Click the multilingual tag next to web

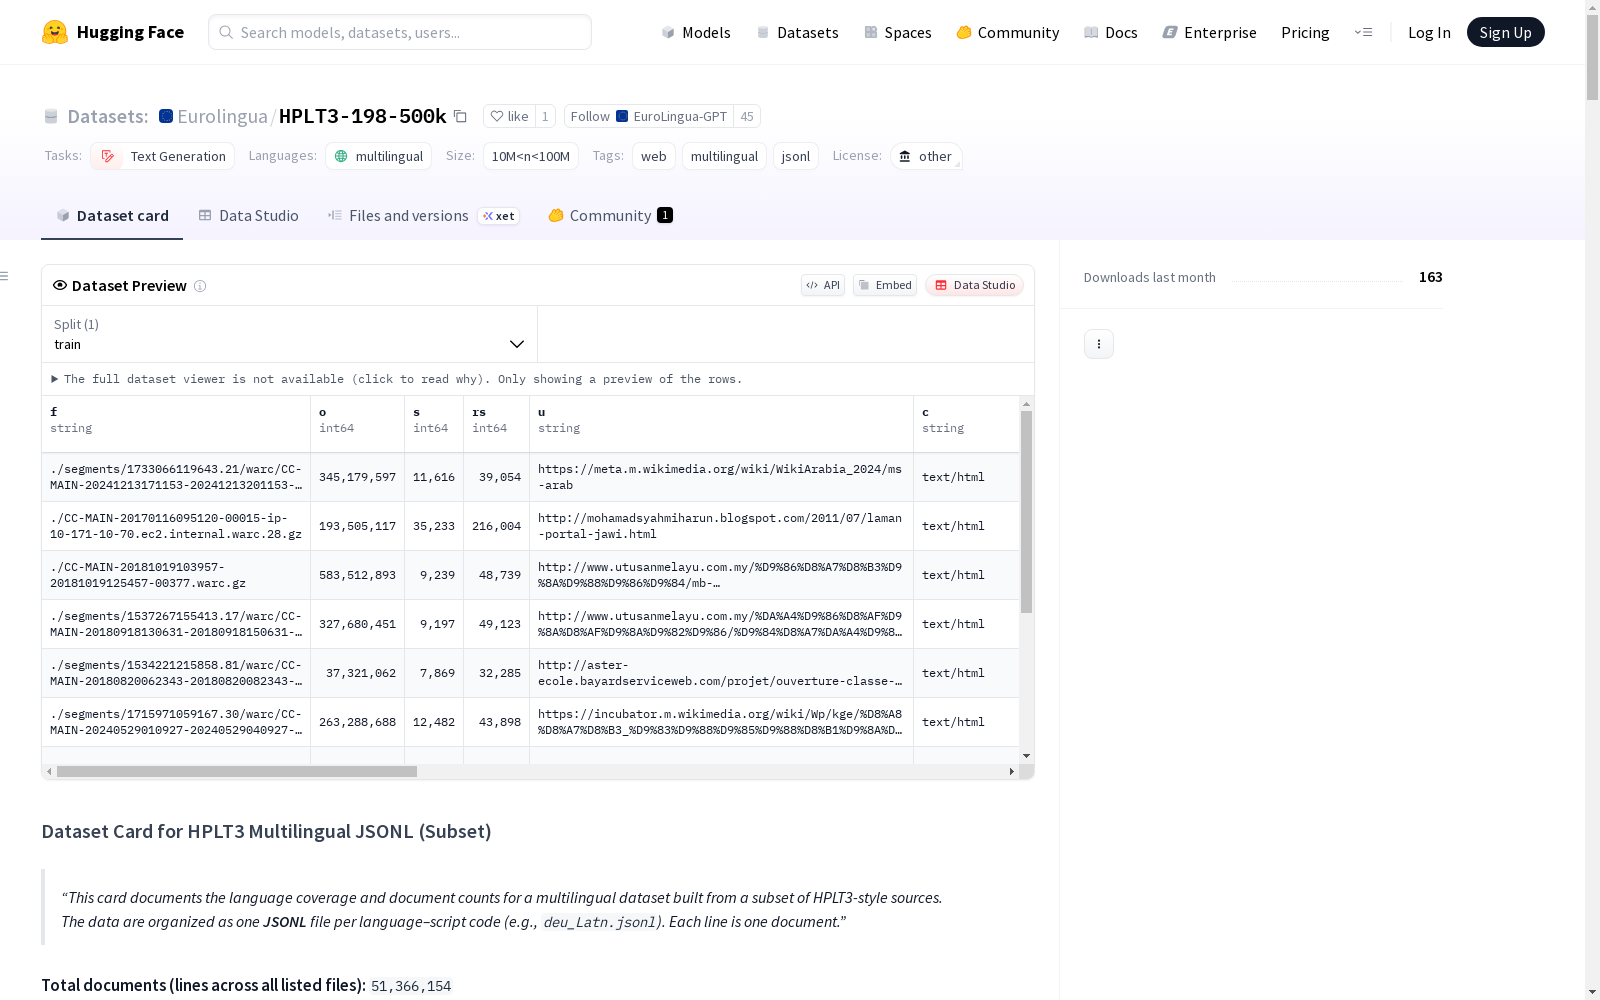725,156
